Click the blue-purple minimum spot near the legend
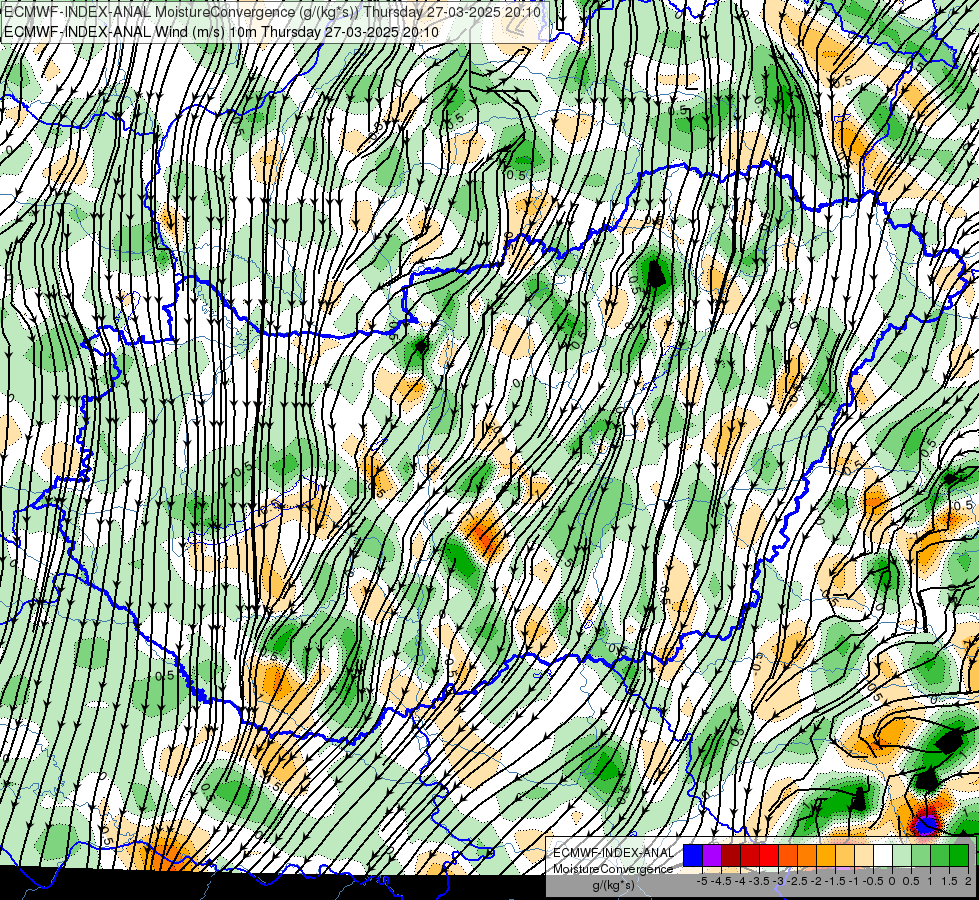The height and width of the screenshot is (900, 979). point(927,824)
